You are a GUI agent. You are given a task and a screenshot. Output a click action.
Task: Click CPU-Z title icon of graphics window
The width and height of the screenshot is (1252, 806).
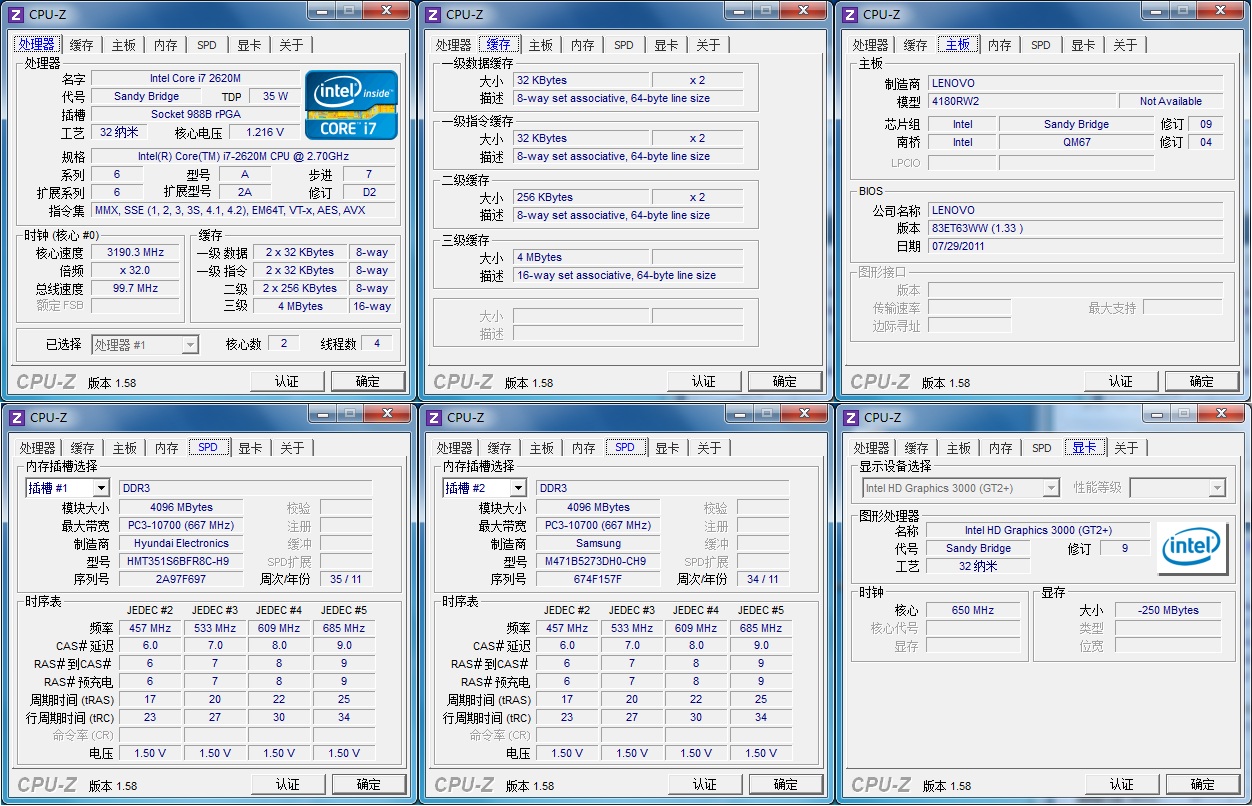coord(850,417)
